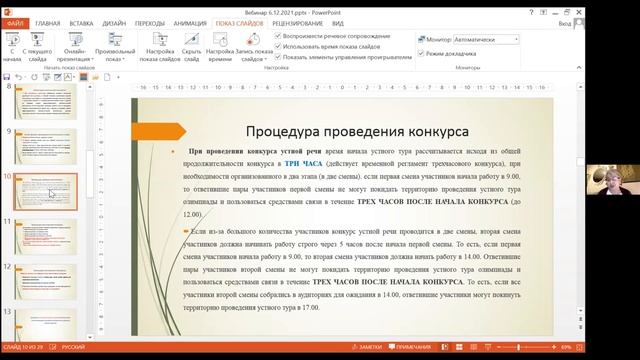Start slideshow from current slide icon

point(37,40)
